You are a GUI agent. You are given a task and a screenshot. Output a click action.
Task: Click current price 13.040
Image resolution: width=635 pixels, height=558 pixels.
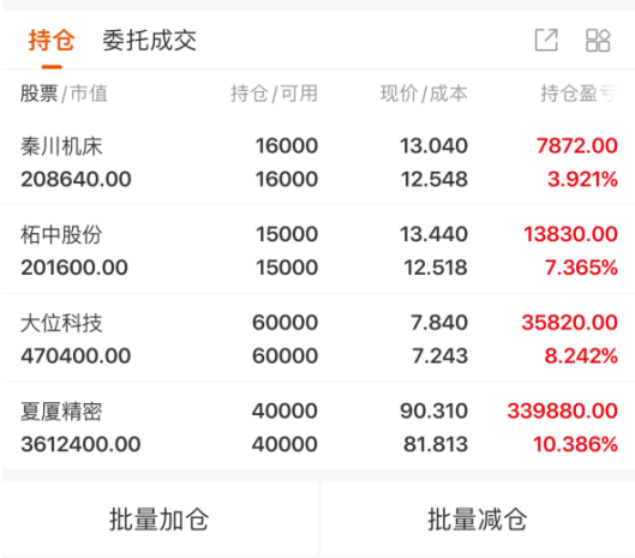tap(434, 145)
